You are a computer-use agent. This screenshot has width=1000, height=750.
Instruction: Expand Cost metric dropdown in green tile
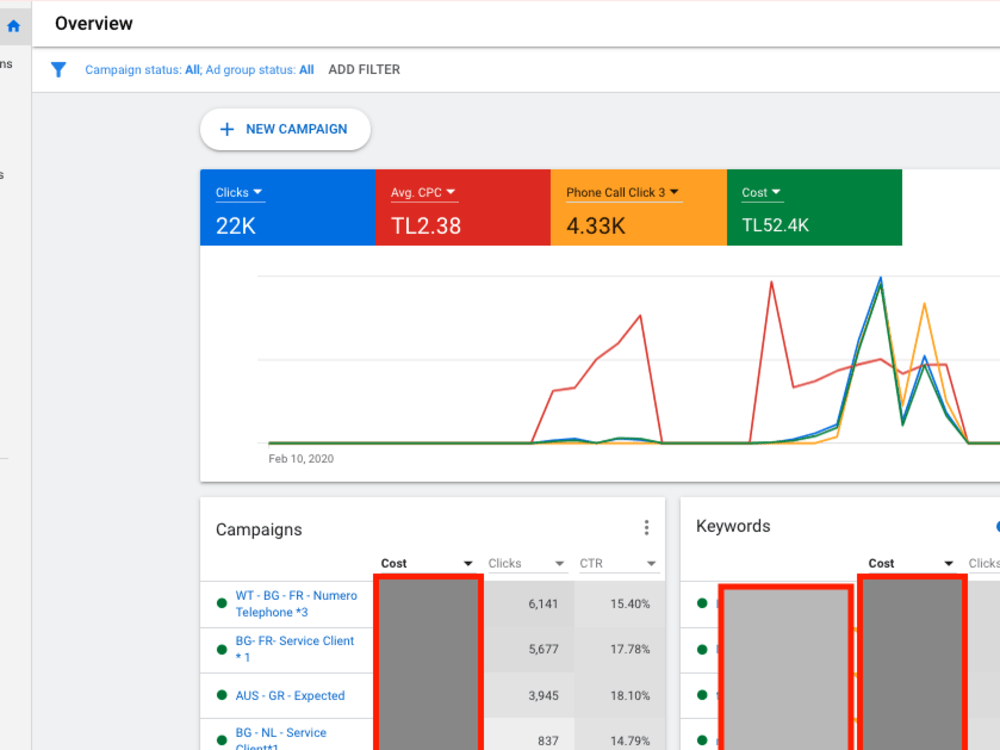[x=761, y=193]
